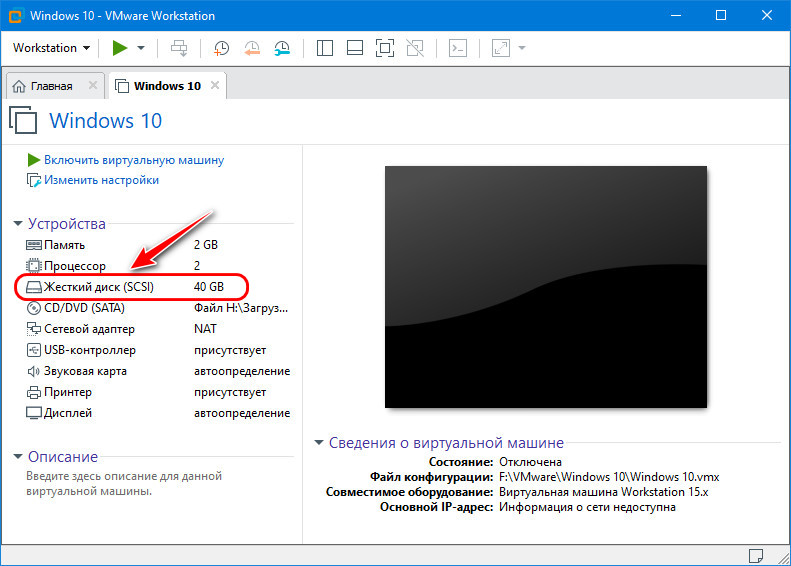Click the USB icon beside USB-контроллер
This screenshot has height=566, width=791.
point(33,350)
